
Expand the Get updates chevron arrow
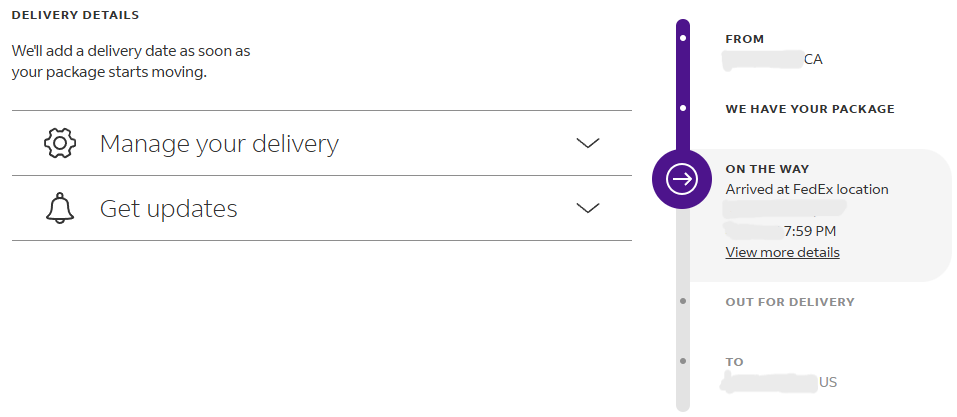click(588, 208)
